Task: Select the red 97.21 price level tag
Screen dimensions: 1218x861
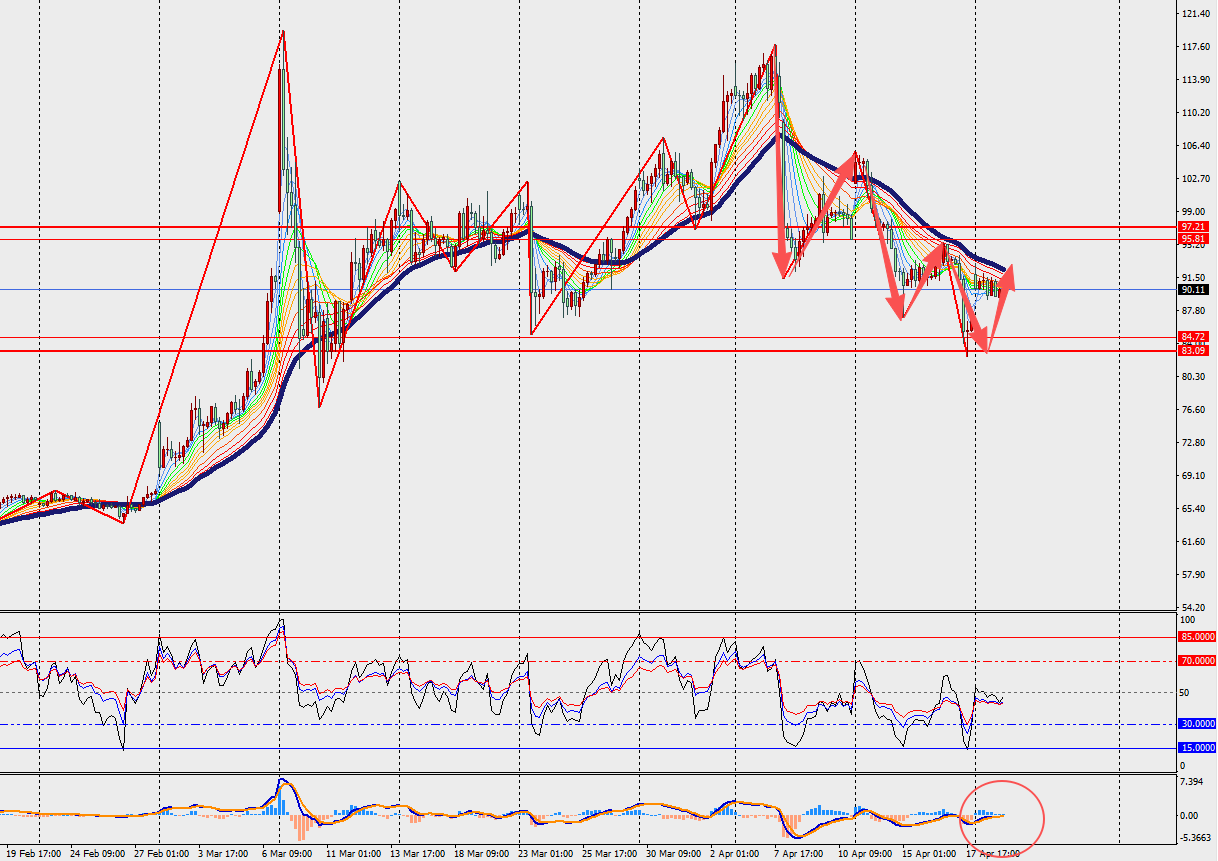Action: [x=1193, y=227]
